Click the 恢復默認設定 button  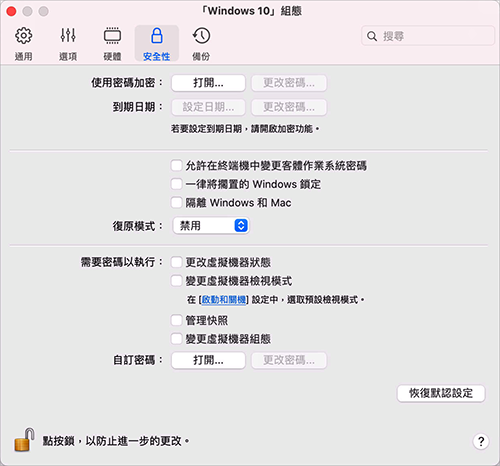(x=441, y=393)
